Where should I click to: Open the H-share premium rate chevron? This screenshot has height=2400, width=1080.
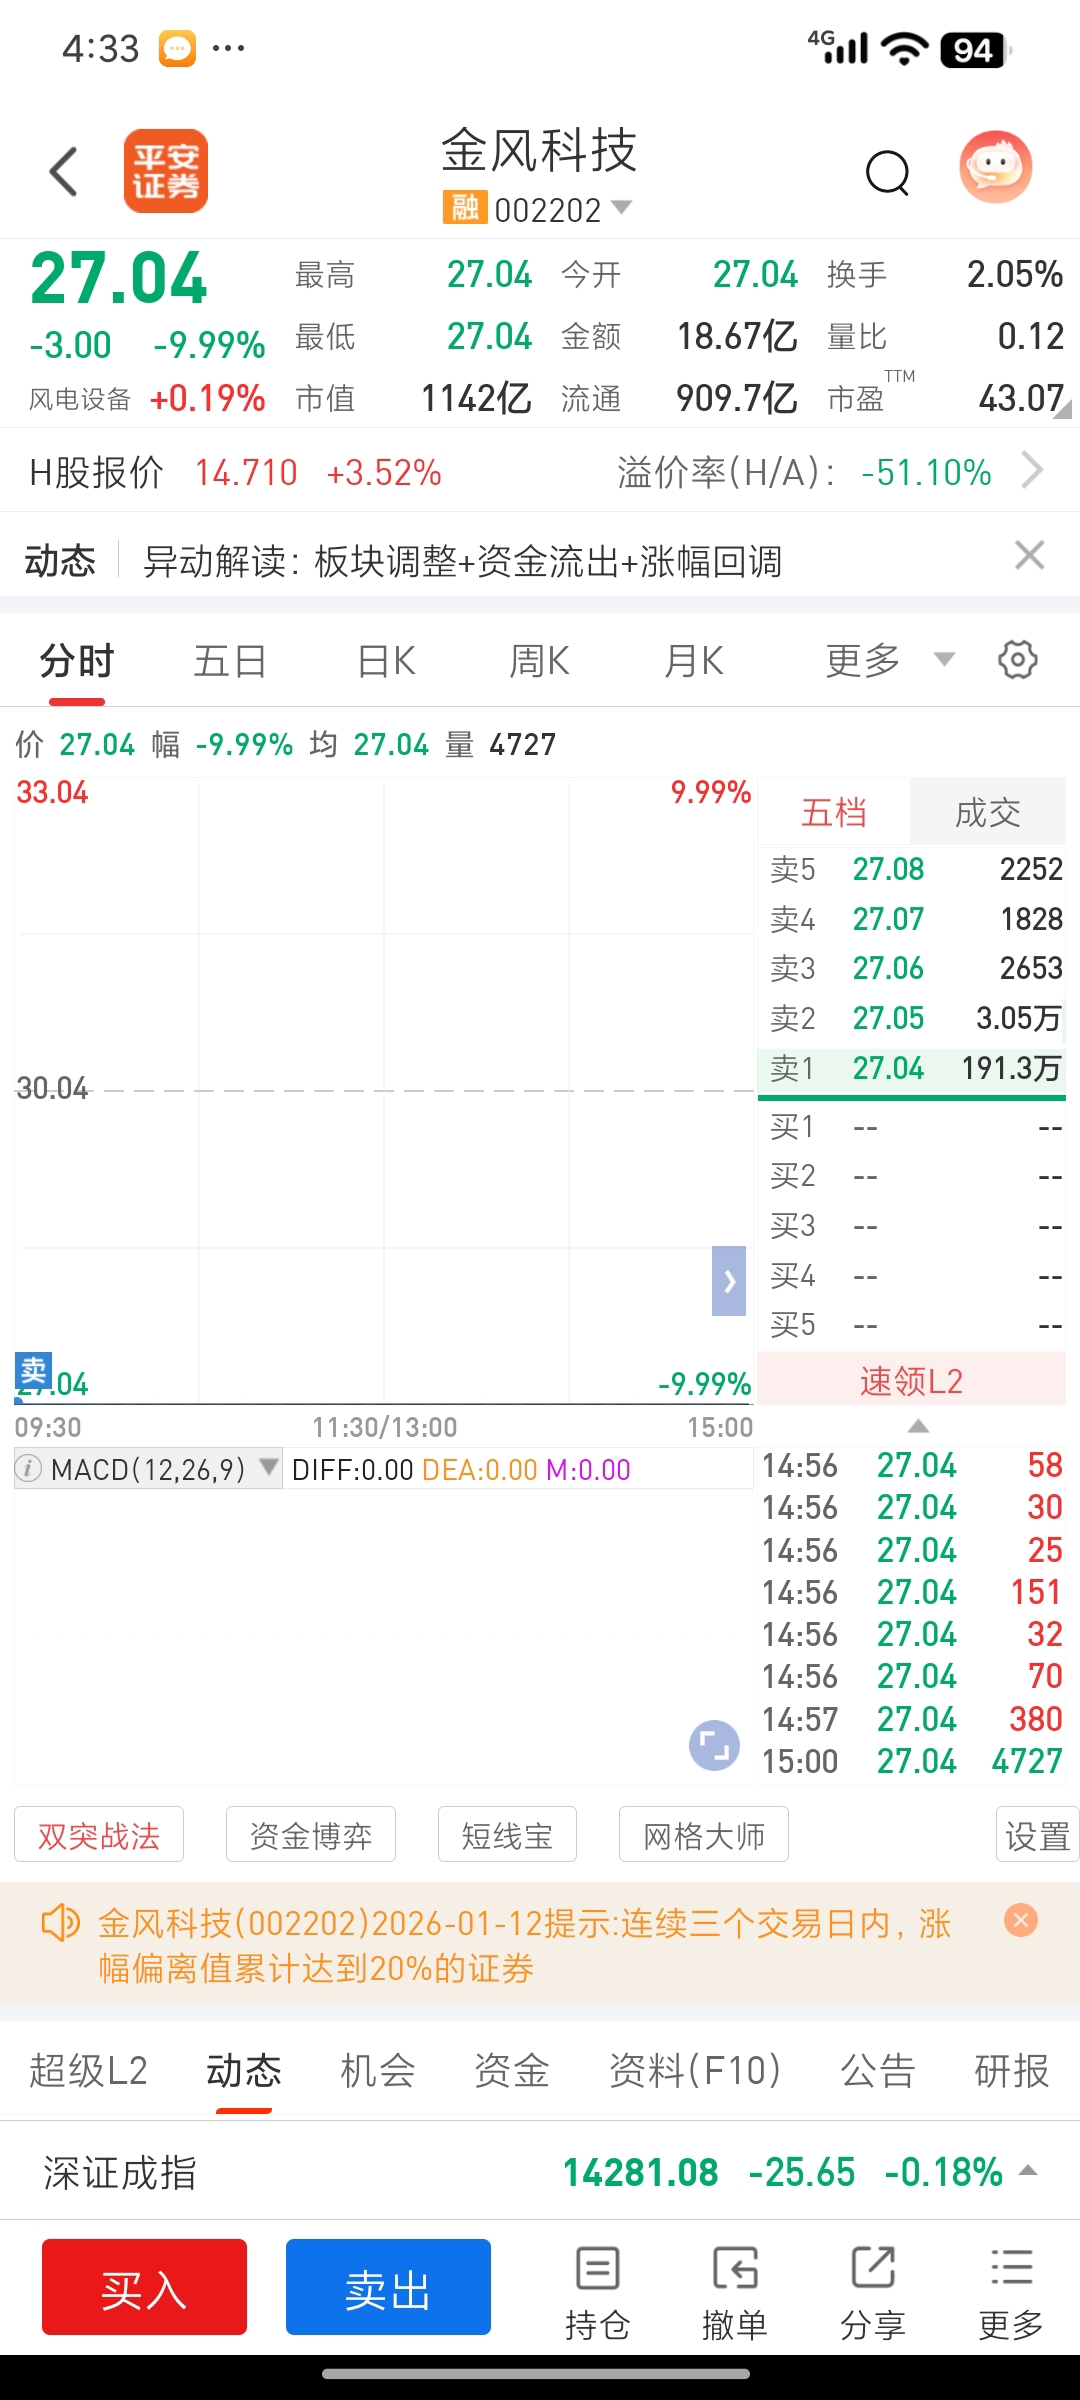pyautogui.click(x=1032, y=470)
